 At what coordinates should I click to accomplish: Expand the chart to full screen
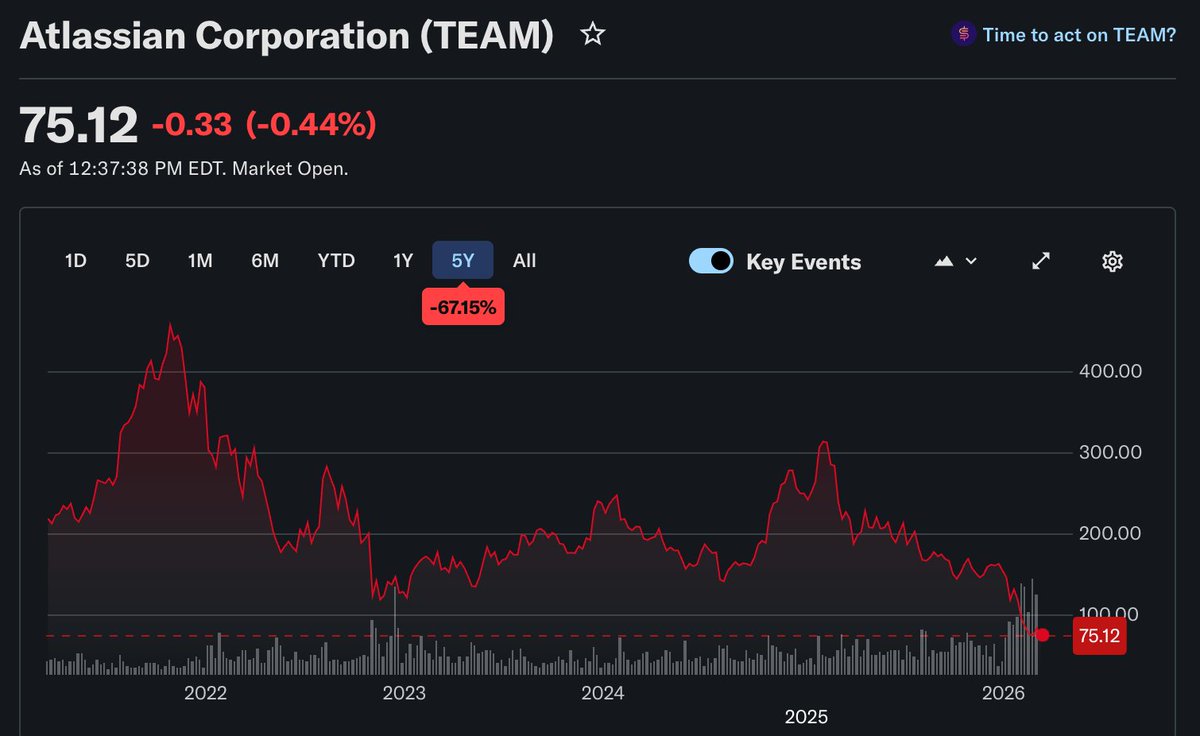tap(1041, 261)
